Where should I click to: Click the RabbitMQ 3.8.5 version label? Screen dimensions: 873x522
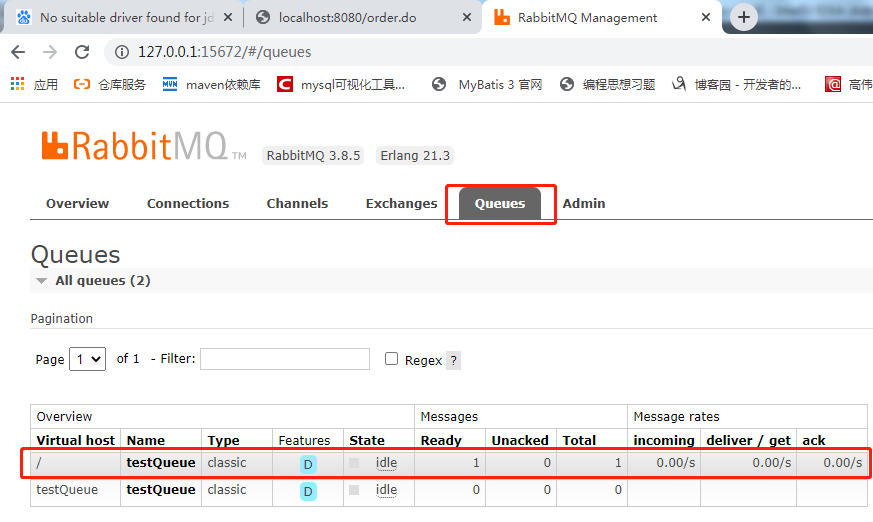coord(313,156)
